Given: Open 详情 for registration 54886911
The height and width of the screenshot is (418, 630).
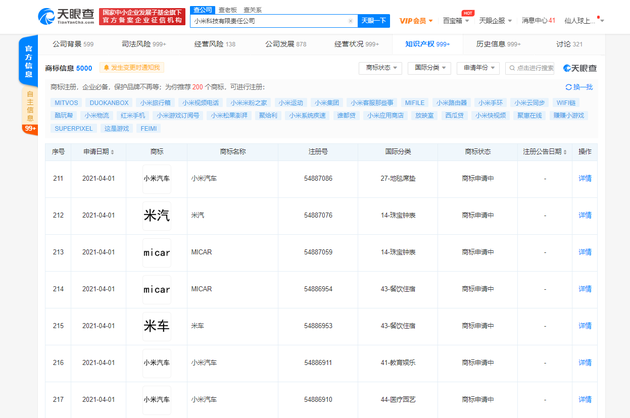Looking at the screenshot, I should click(x=585, y=363).
